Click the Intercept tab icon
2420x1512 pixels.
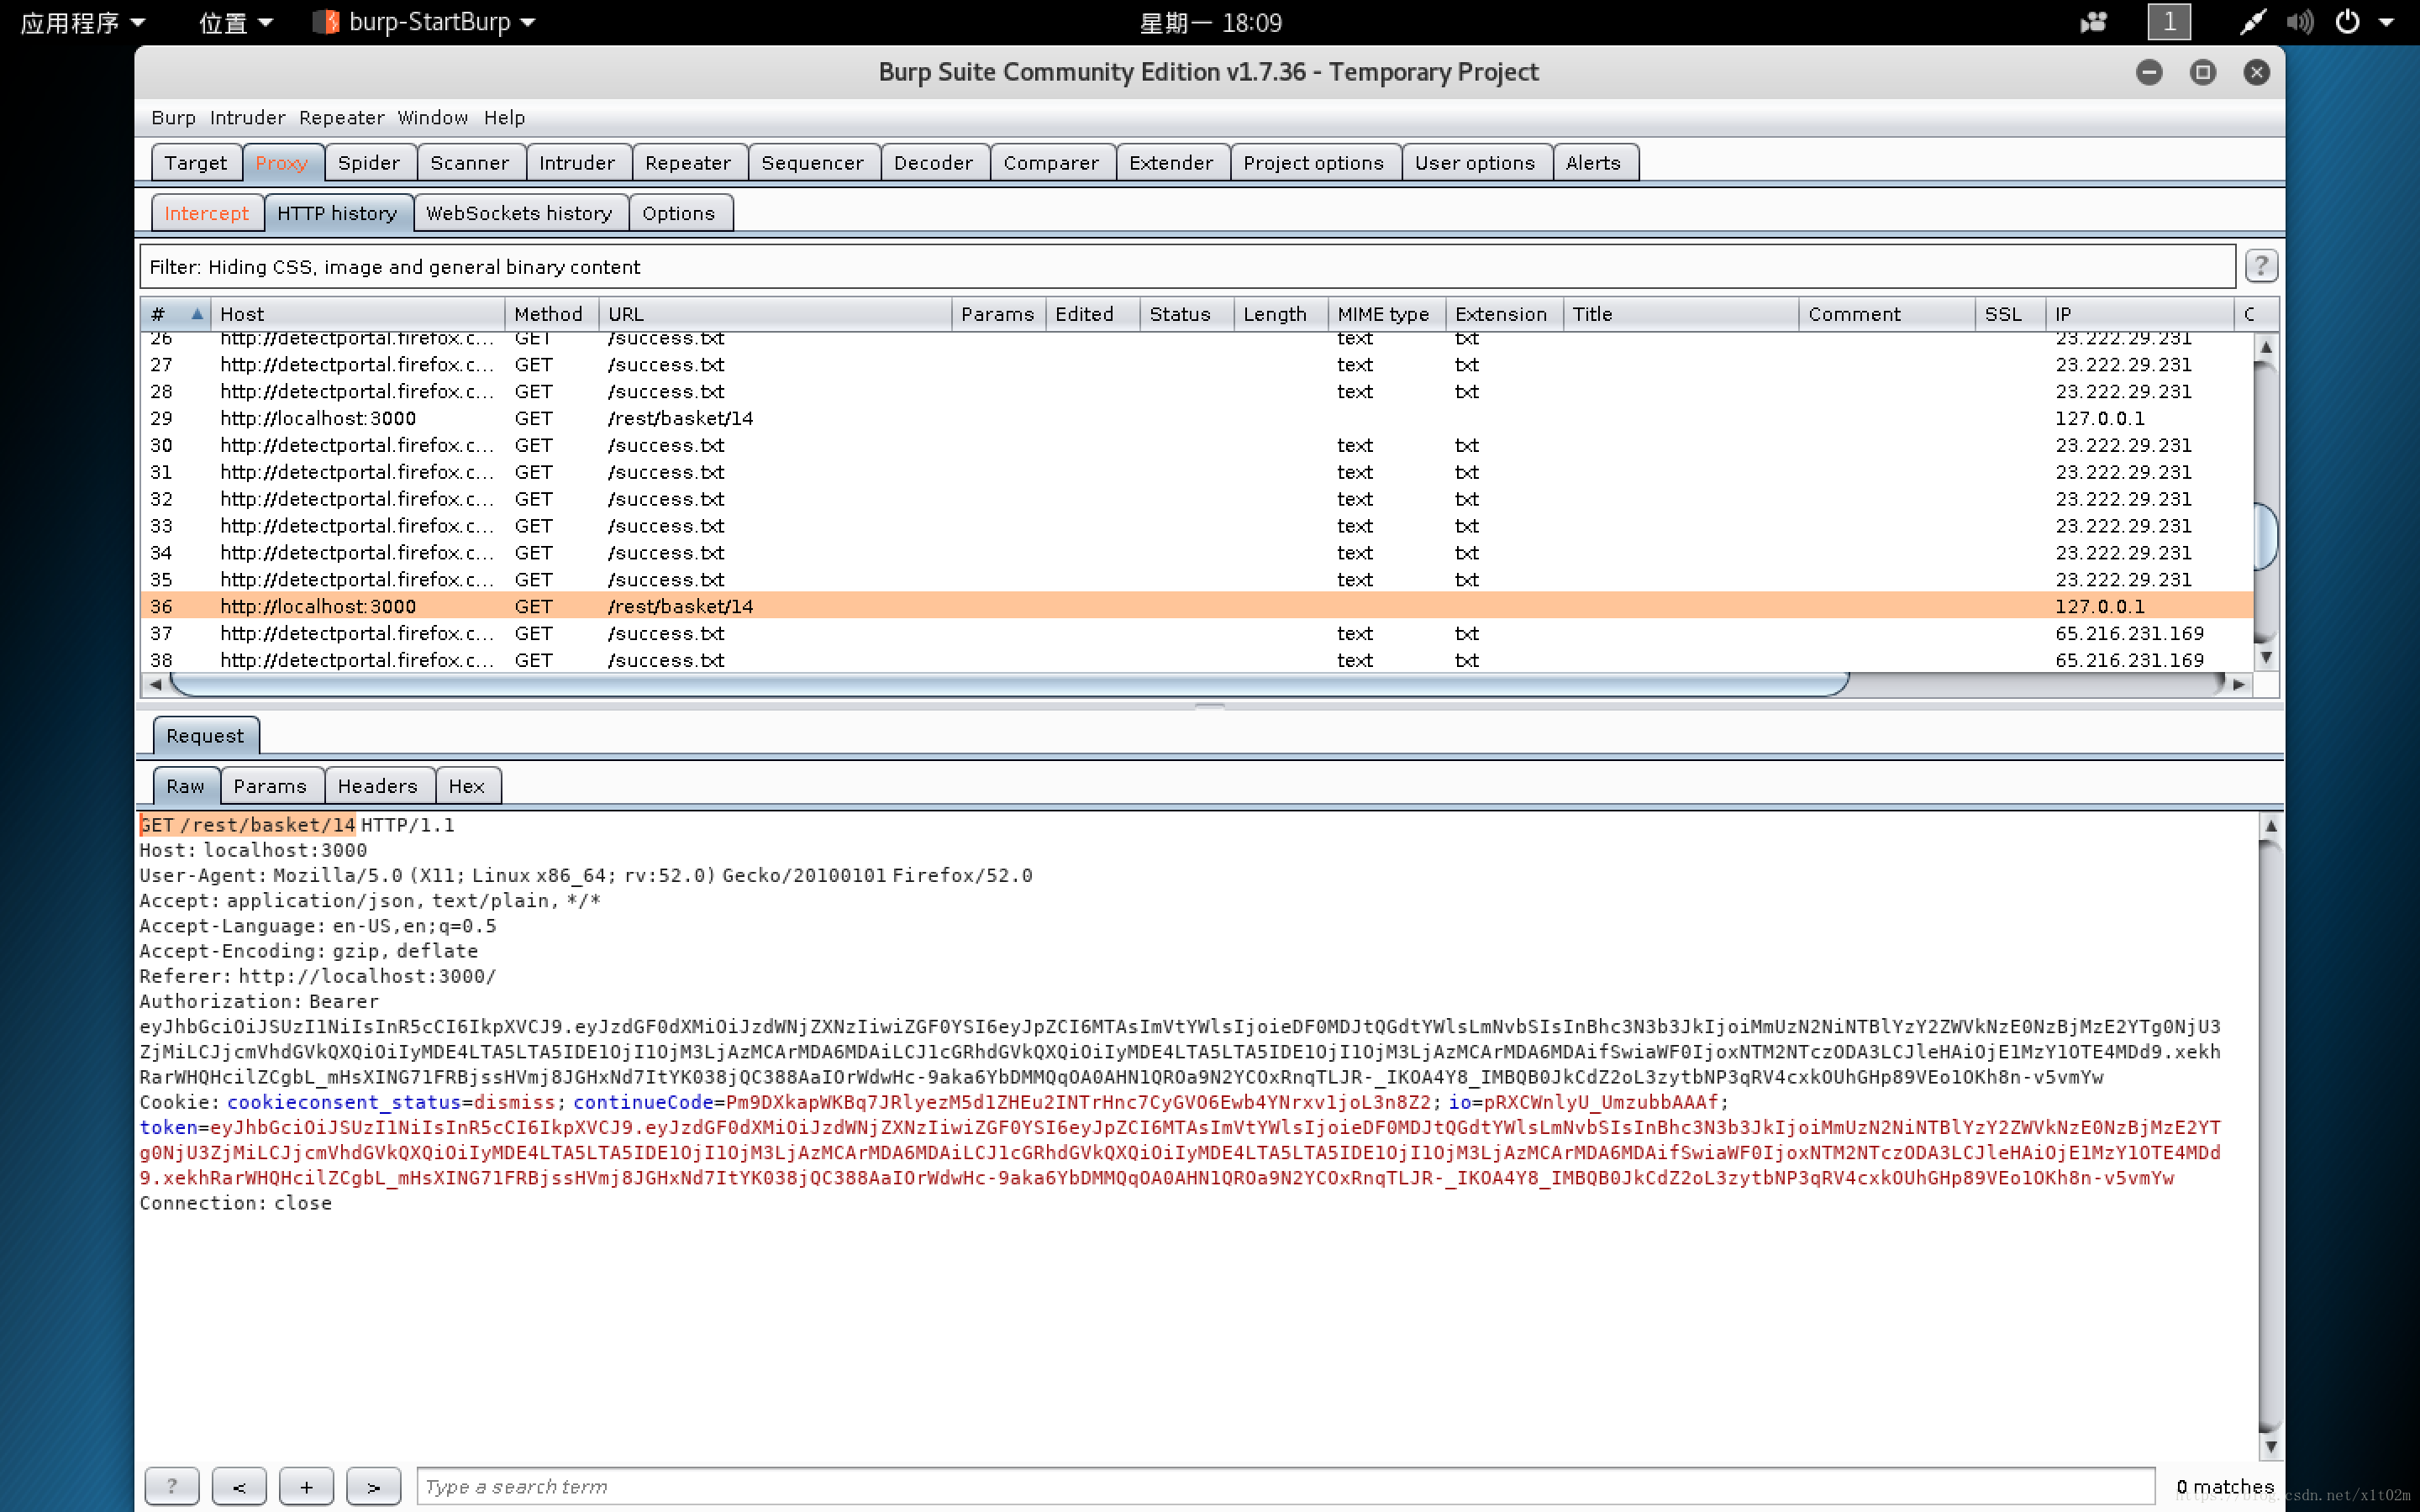(x=209, y=211)
